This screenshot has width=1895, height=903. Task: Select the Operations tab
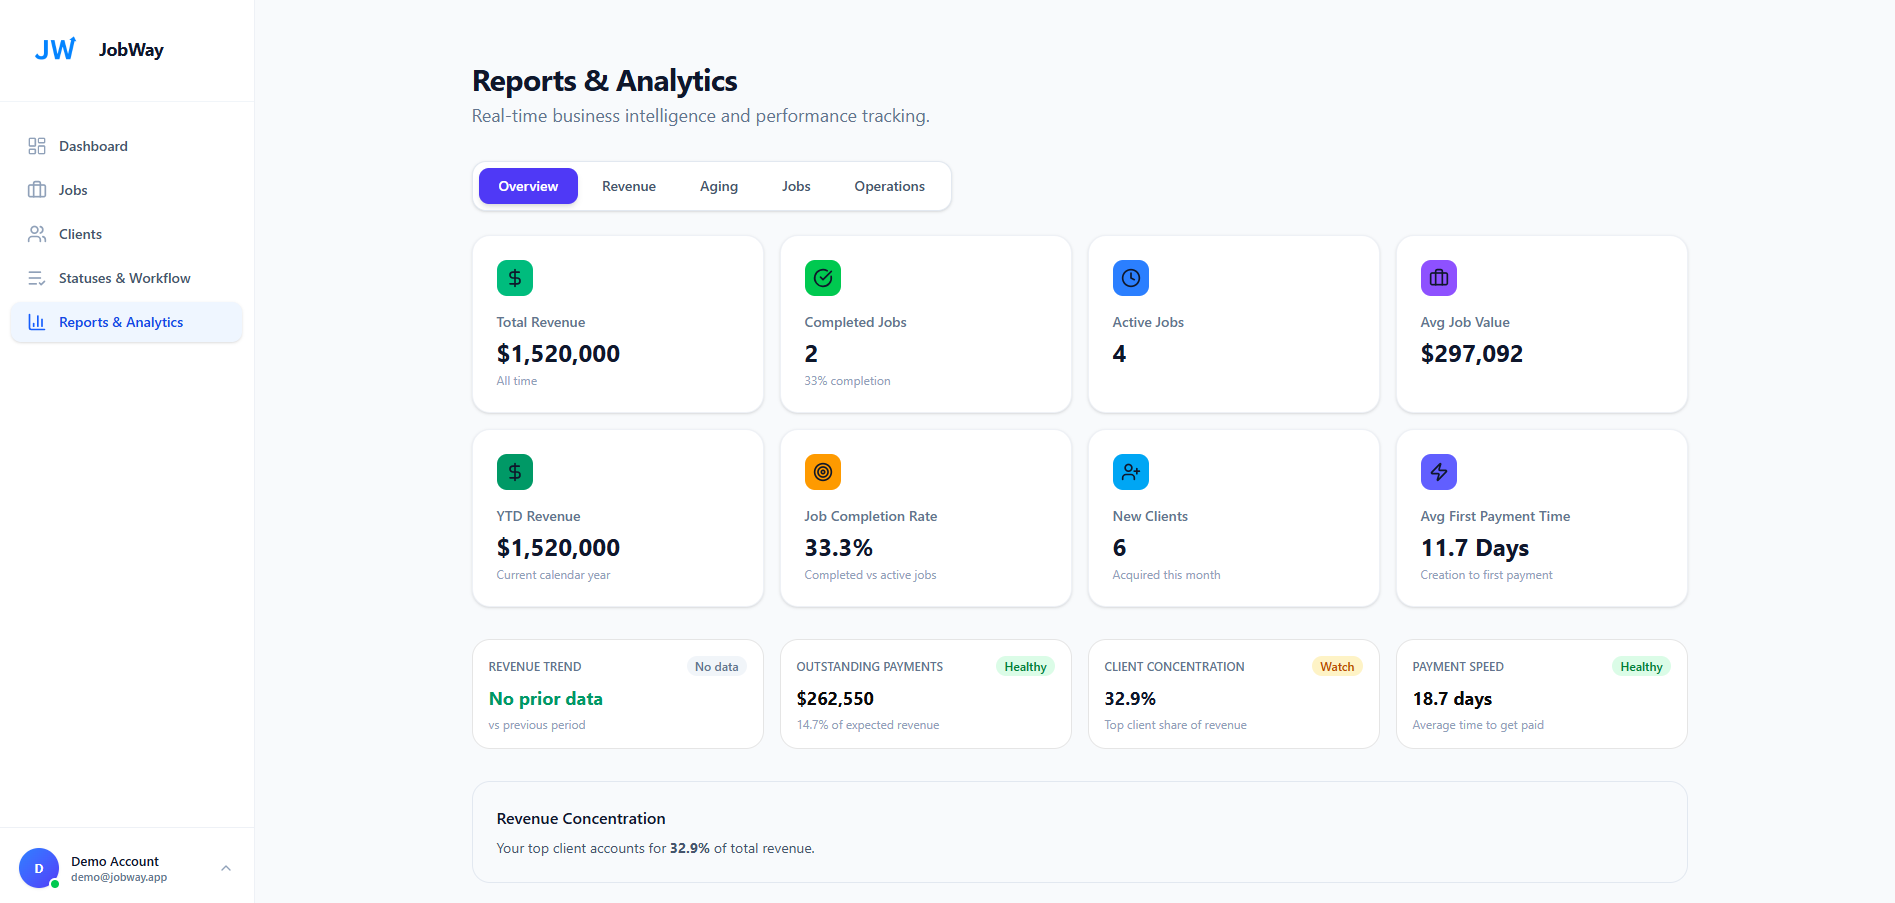pyautogui.click(x=889, y=186)
